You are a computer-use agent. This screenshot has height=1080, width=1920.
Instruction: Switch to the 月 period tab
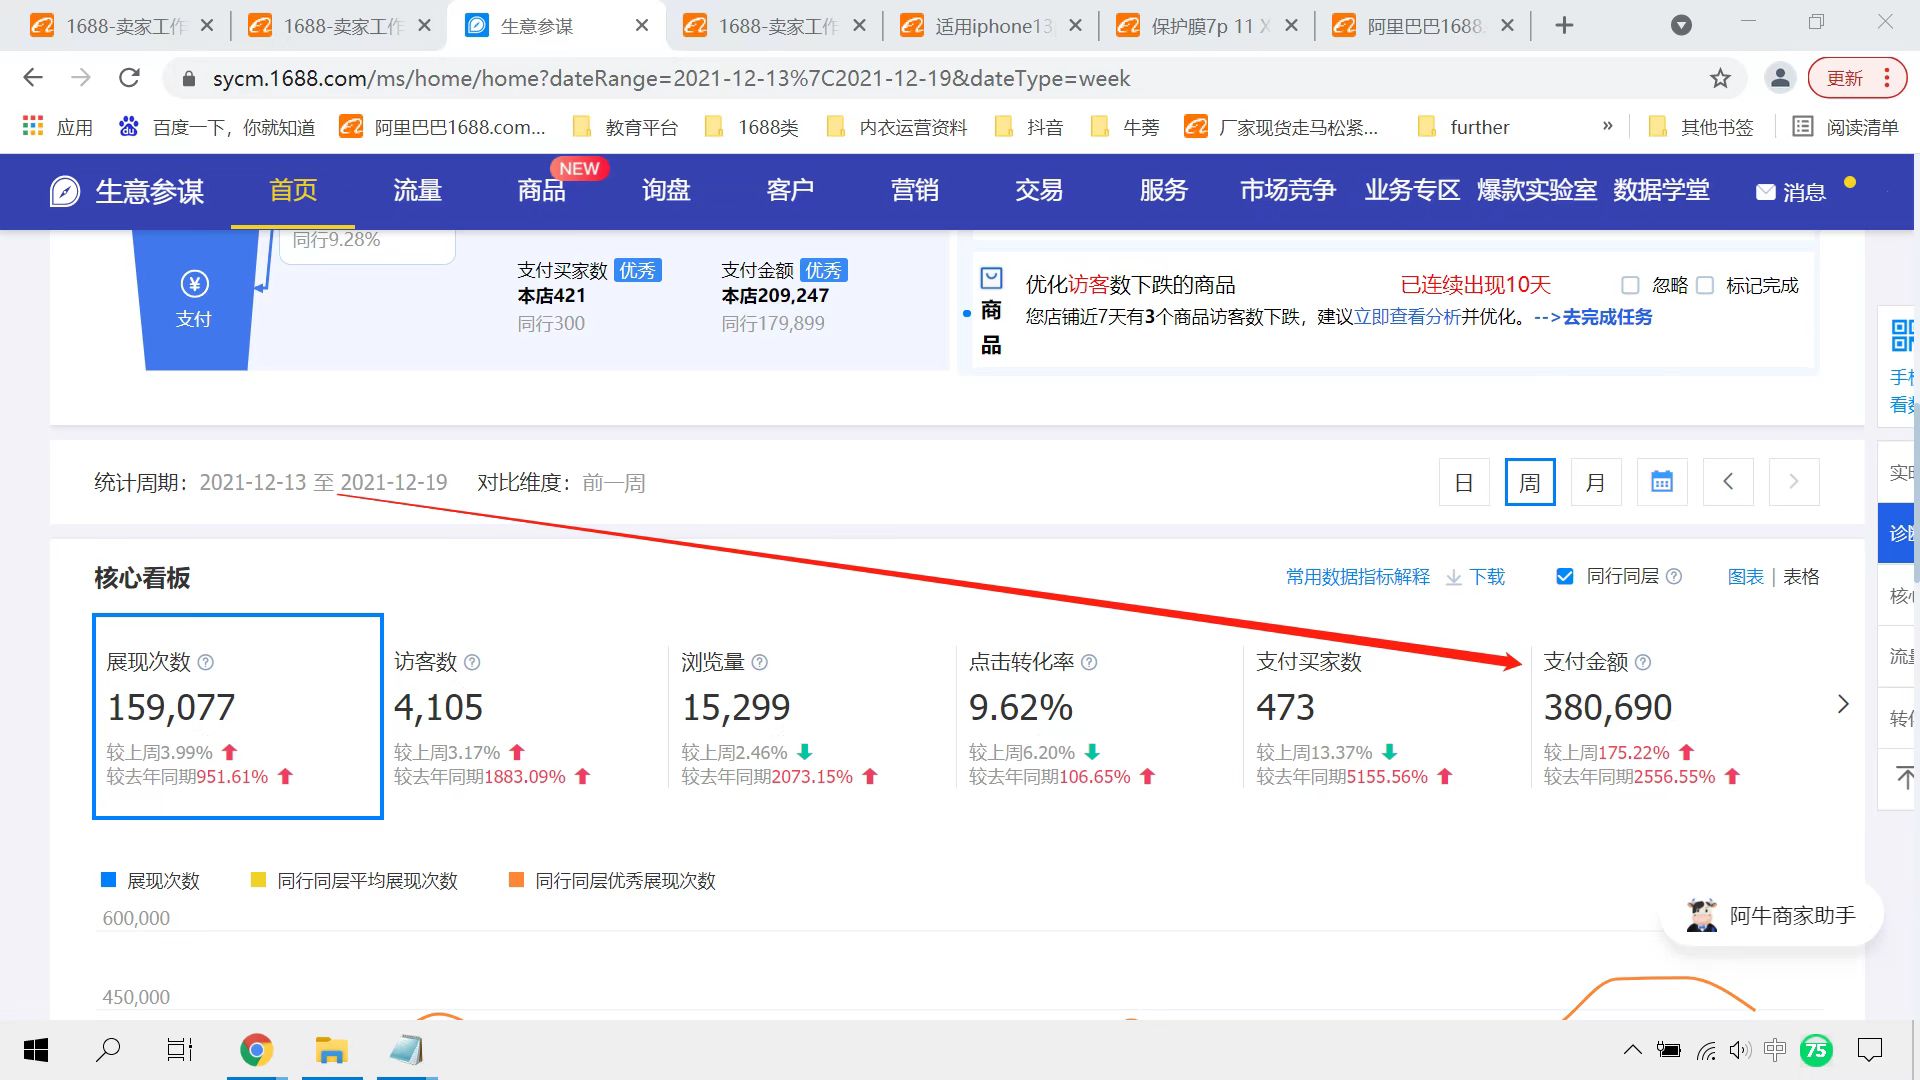(1595, 482)
